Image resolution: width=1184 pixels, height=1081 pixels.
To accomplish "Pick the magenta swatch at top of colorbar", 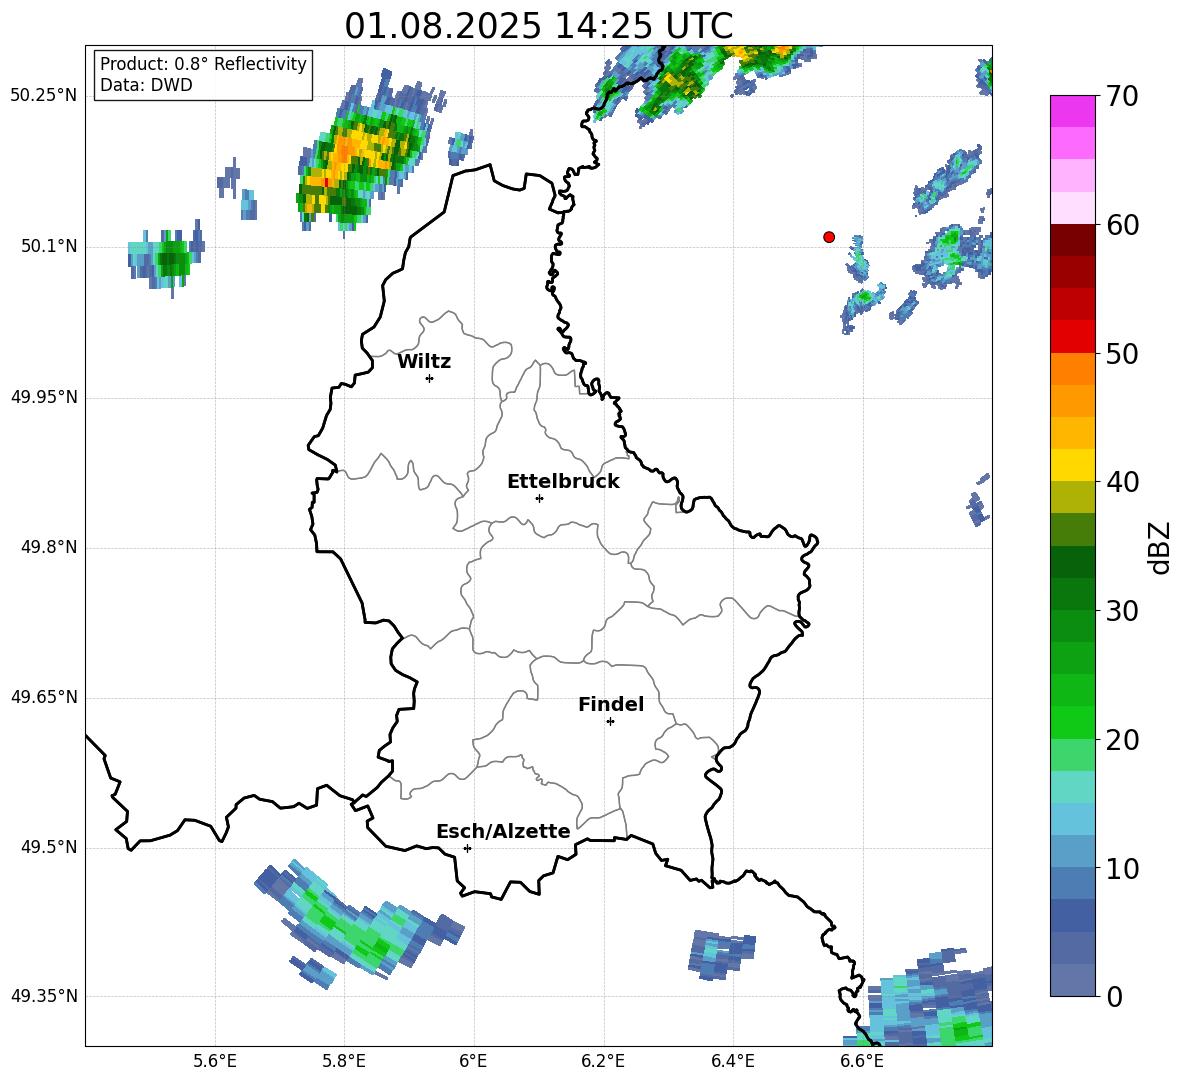I will click(1073, 111).
